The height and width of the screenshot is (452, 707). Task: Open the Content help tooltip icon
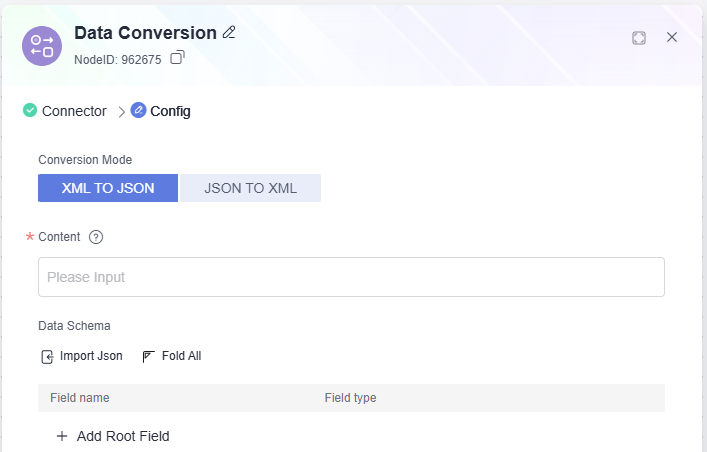pos(96,237)
